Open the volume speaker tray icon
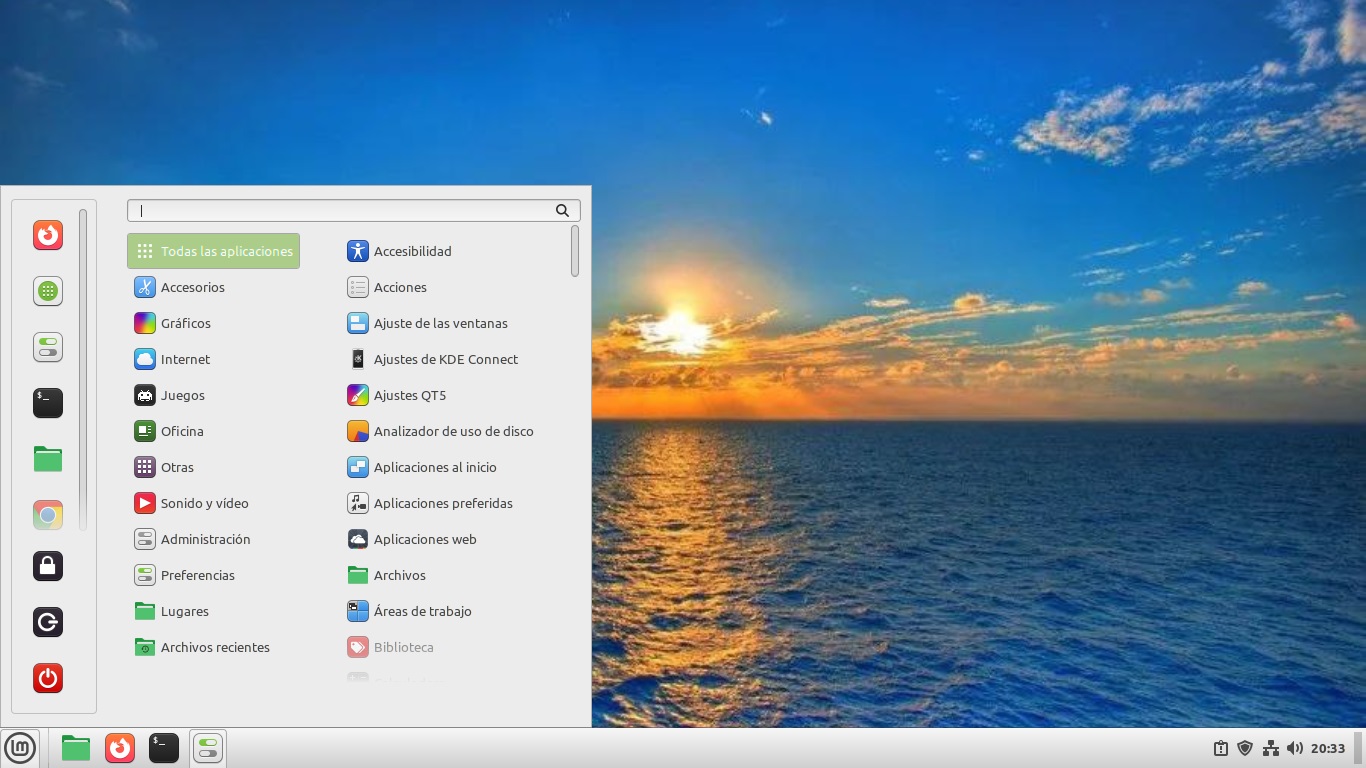 [x=1295, y=748]
